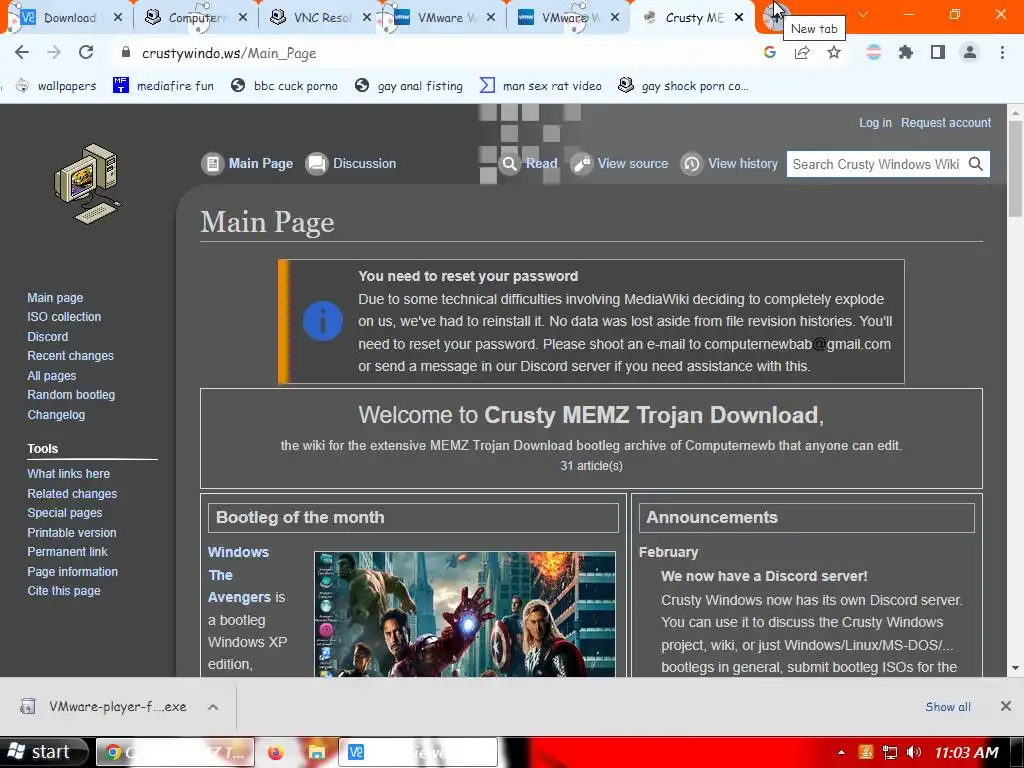Click the volume speaker tray icon
Viewport: 1024px width, 768px height.
pos(914,752)
